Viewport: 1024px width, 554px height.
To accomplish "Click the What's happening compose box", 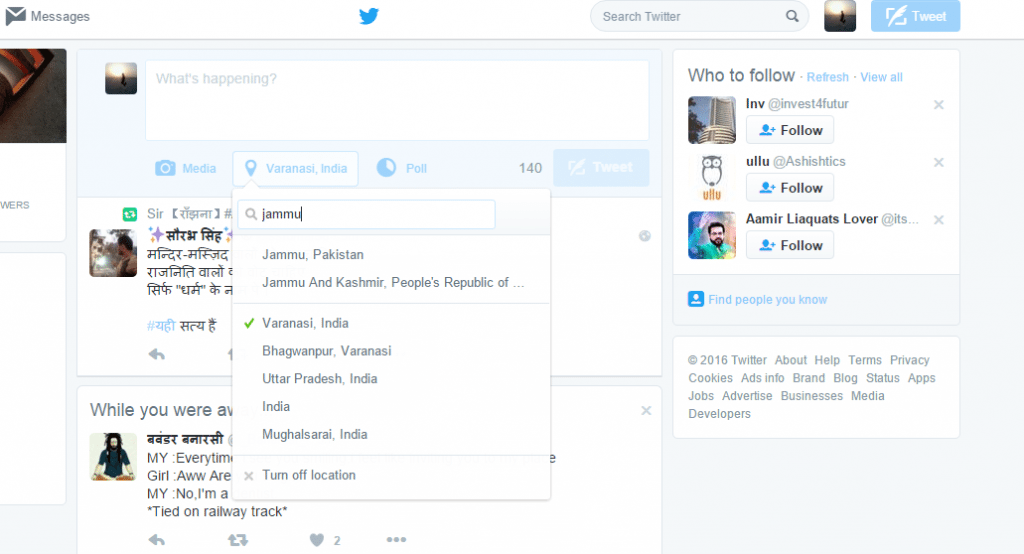I will point(397,100).
